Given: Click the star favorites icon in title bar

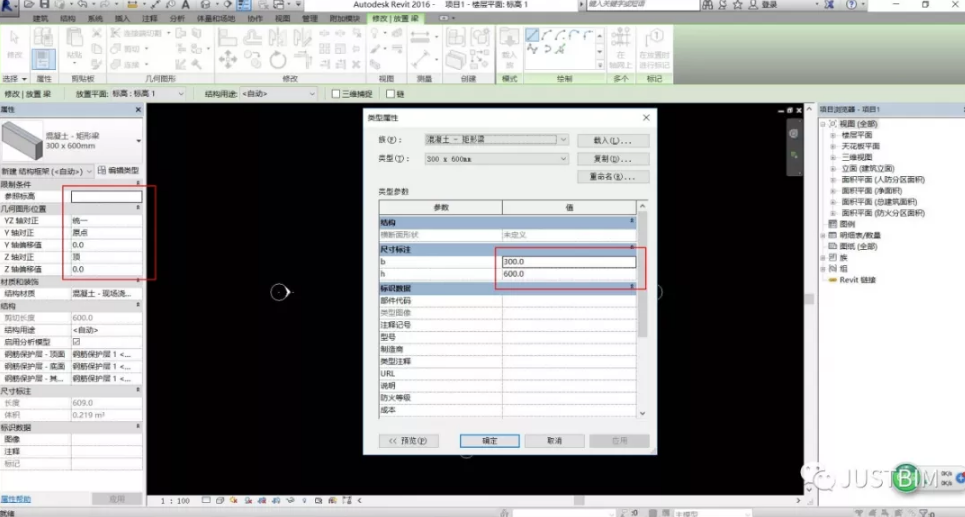Looking at the screenshot, I should coord(738,5).
